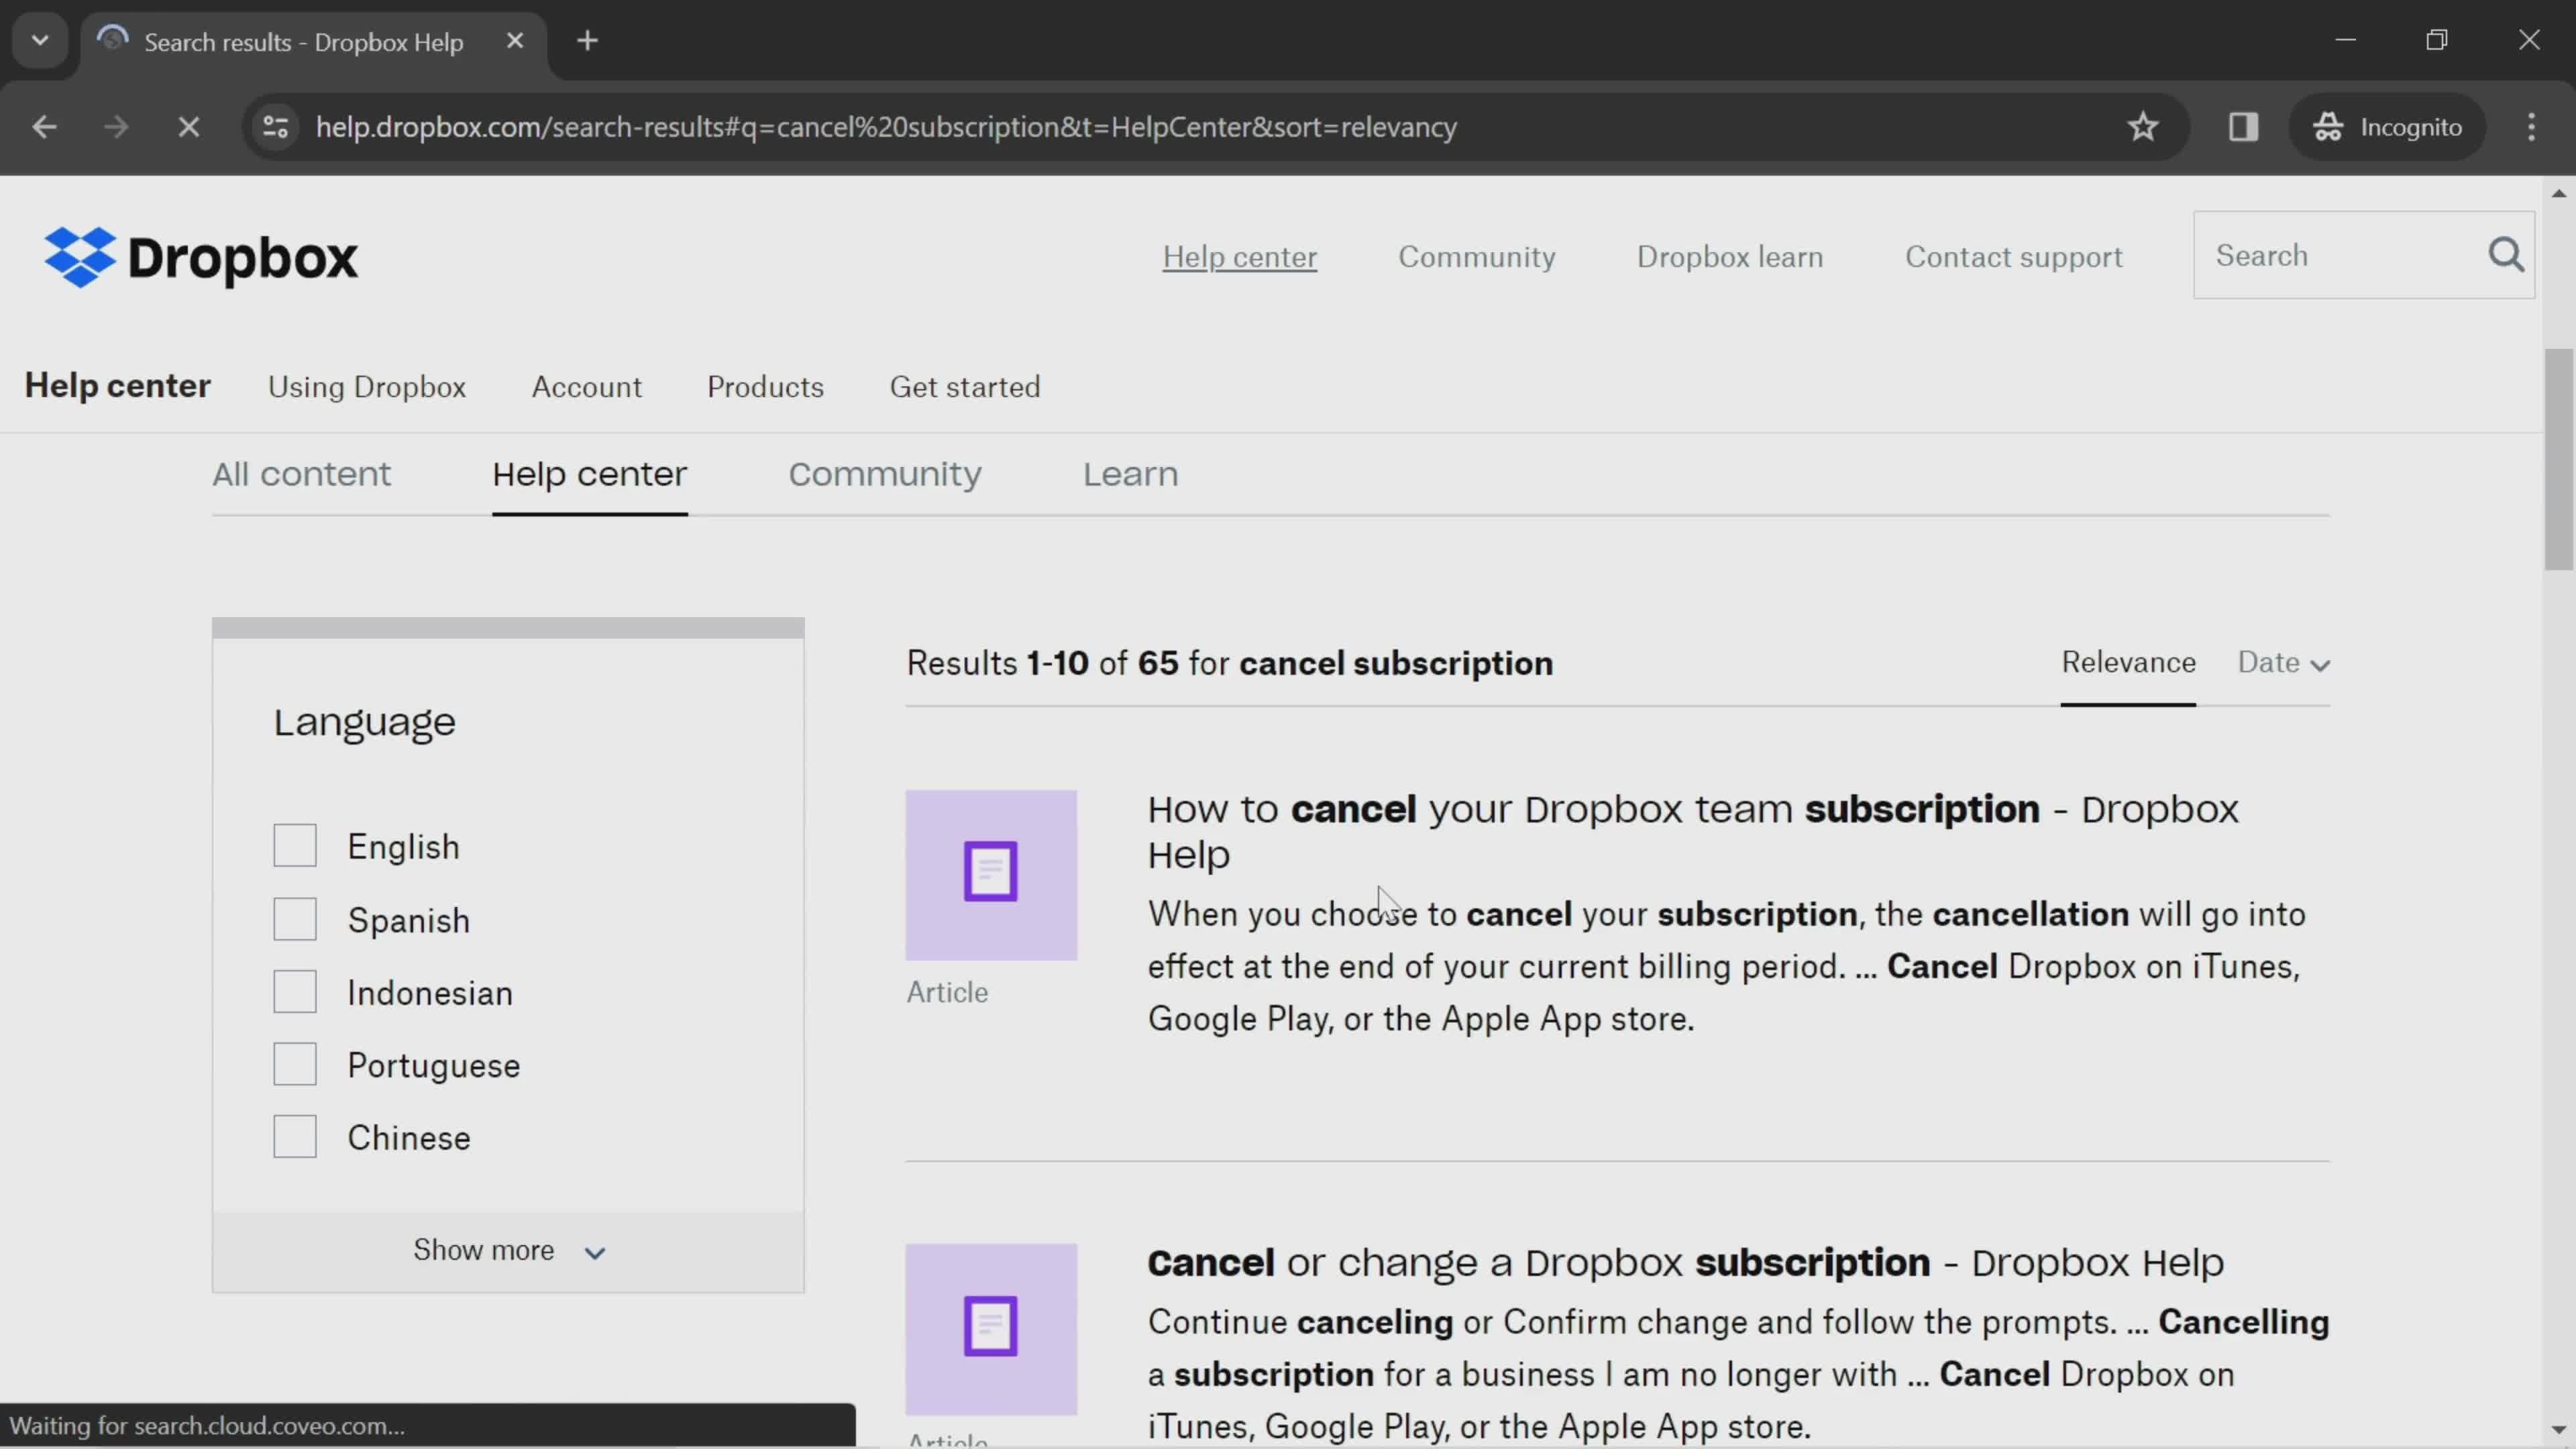The width and height of the screenshot is (2576, 1449).
Task: Click the 'Language' filter heading
Action: [364, 722]
